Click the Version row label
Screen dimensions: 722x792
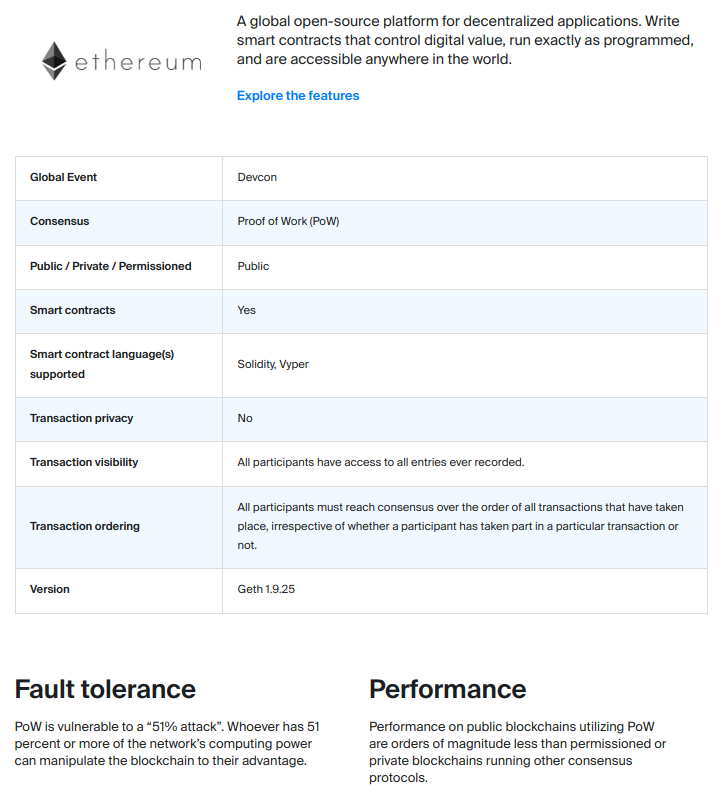[50, 589]
